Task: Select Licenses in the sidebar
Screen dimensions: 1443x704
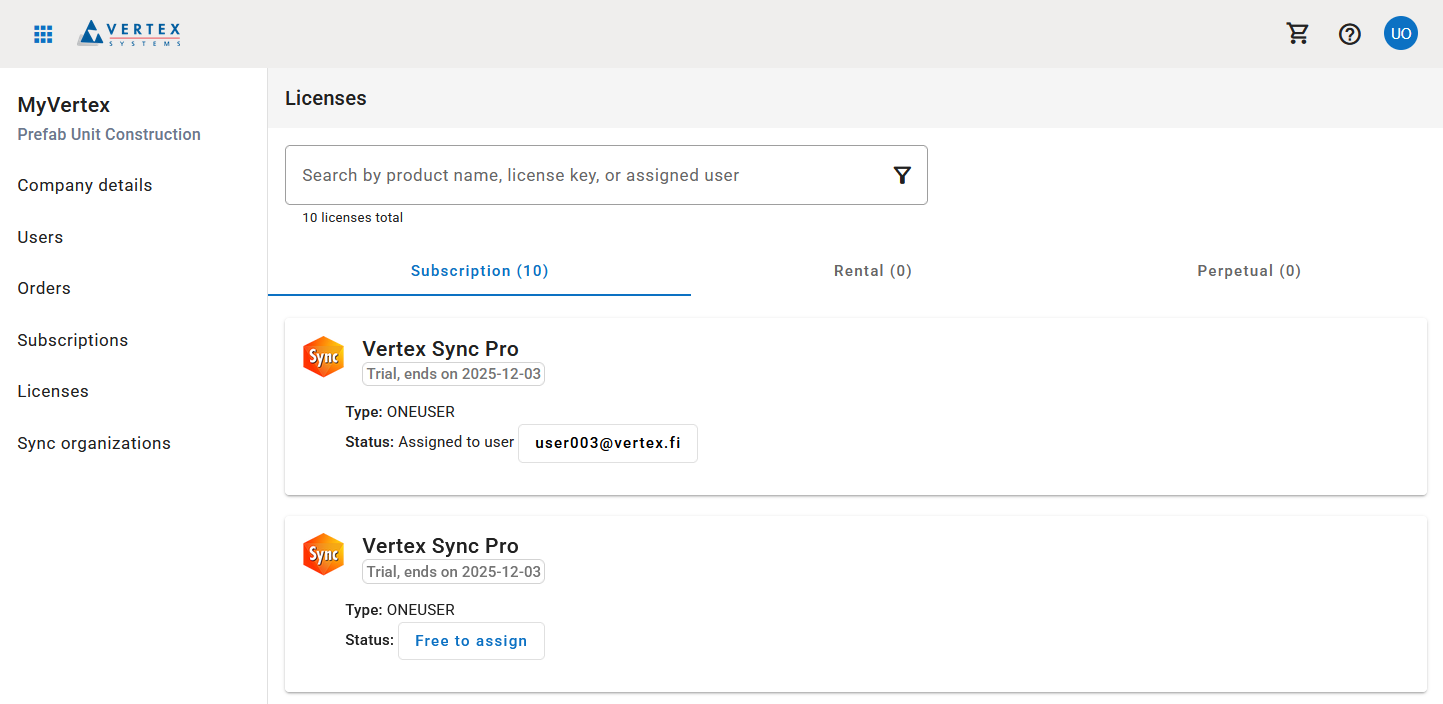Action: pos(53,391)
